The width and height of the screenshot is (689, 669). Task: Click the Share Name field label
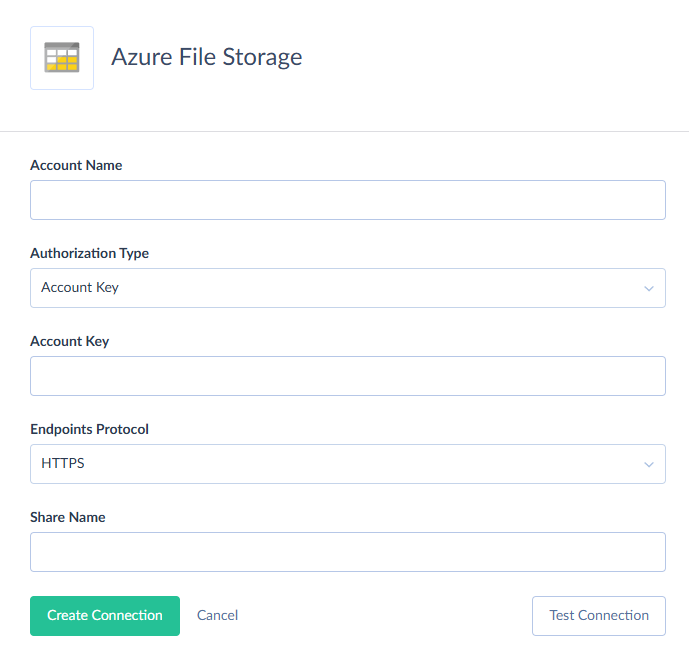pyautogui.click(x=68, y=517)
